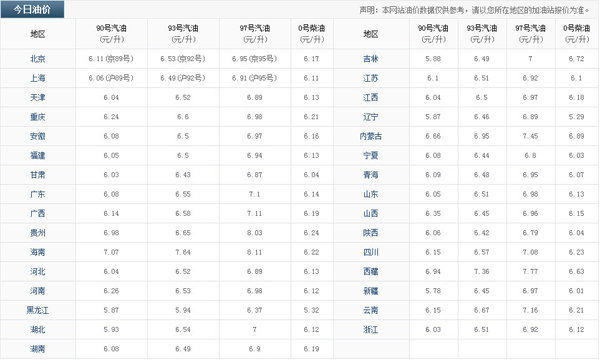Open the 安徽 region link
This screenshot has height=360, width=600.
coord(38,136)
